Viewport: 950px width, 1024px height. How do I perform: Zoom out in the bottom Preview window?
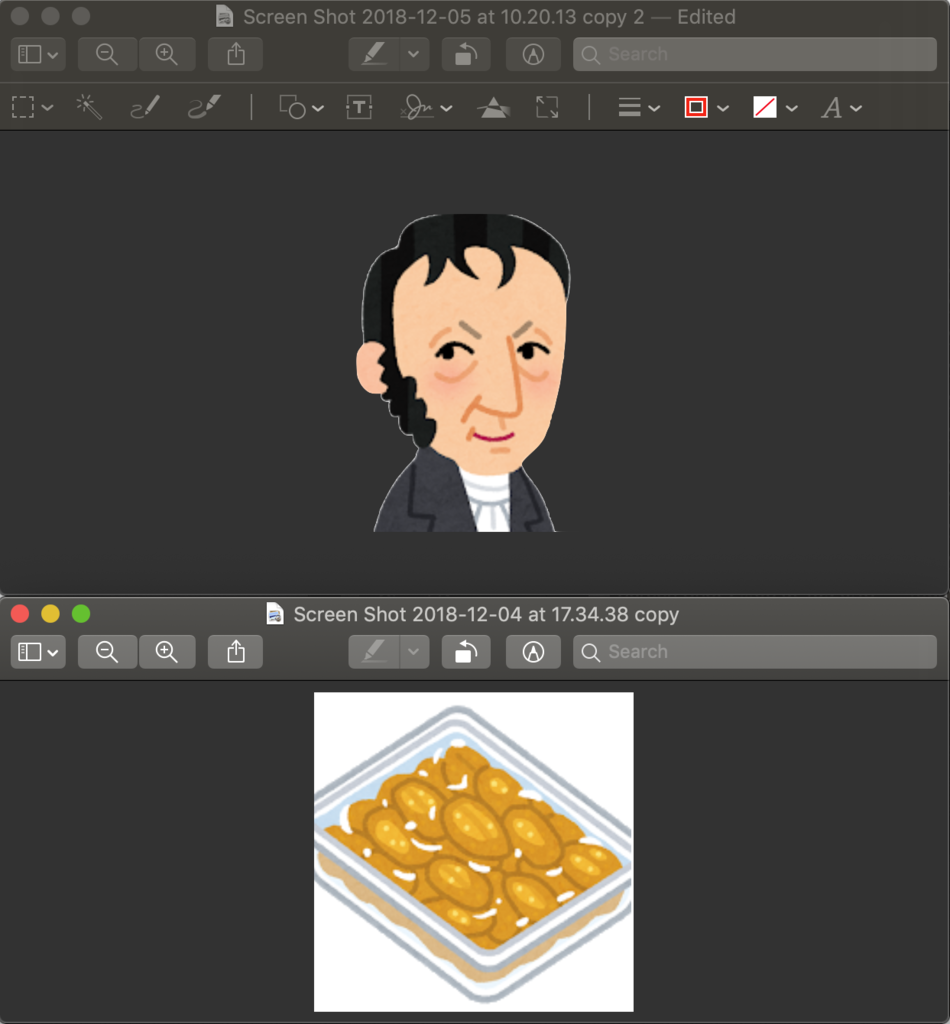pyautogui.click(x=107, y=652)
